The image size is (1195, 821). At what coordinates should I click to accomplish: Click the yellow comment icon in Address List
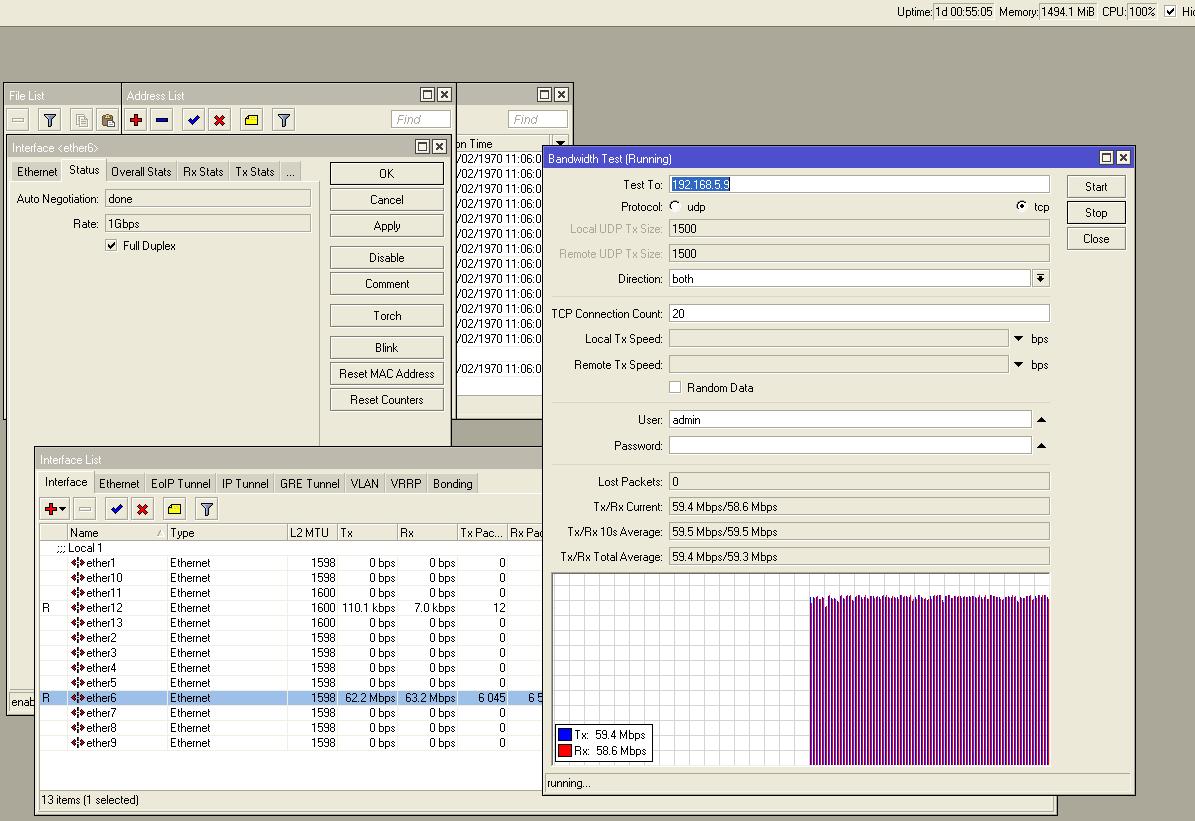(251, 120)
